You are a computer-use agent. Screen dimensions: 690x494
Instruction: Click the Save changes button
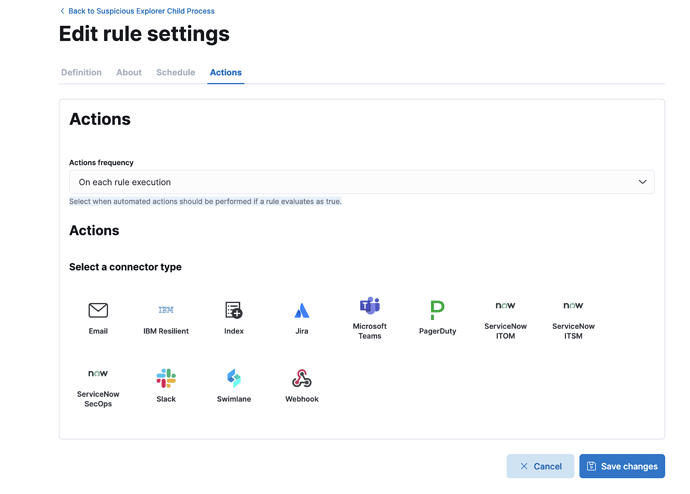point(622,466)
